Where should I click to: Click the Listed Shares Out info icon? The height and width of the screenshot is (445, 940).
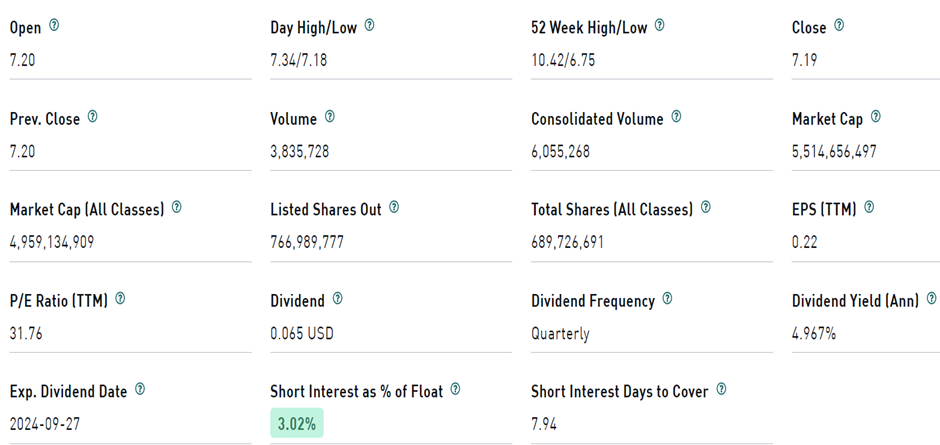[x=393, y=208]
